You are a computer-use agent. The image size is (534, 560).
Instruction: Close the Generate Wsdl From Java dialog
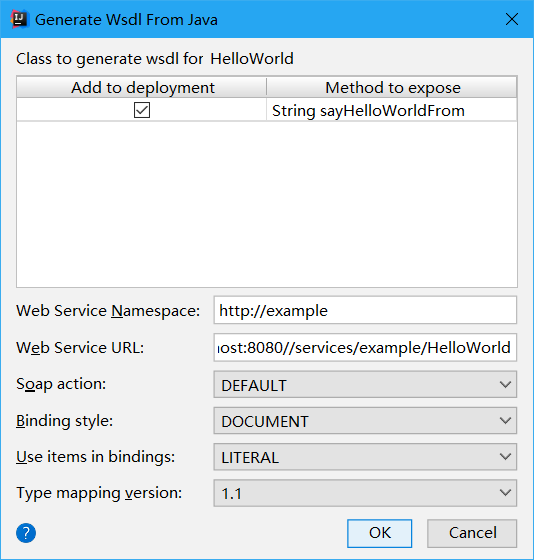coord(512,19)
